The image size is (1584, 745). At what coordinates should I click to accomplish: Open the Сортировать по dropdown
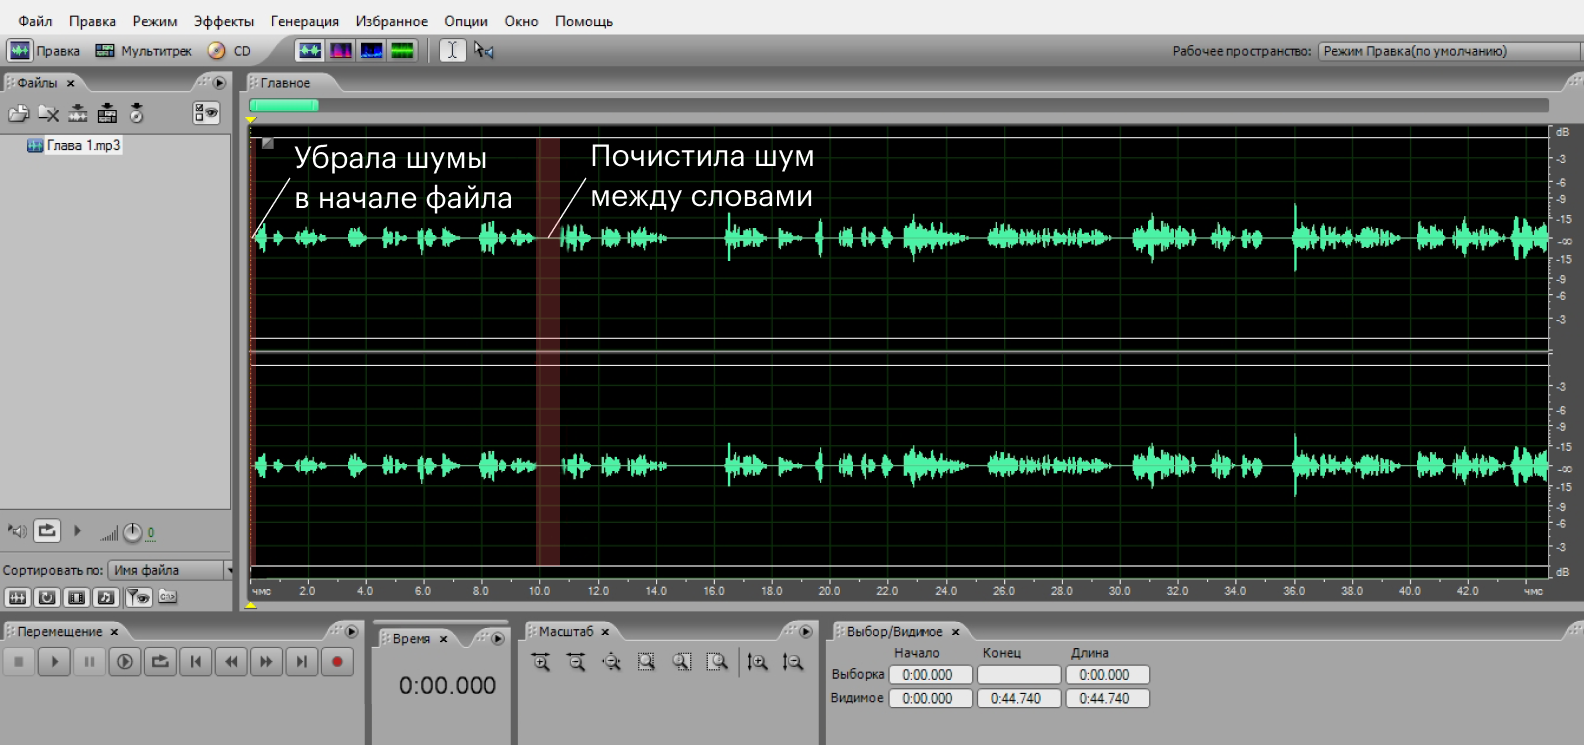click(x=170, y=570)
